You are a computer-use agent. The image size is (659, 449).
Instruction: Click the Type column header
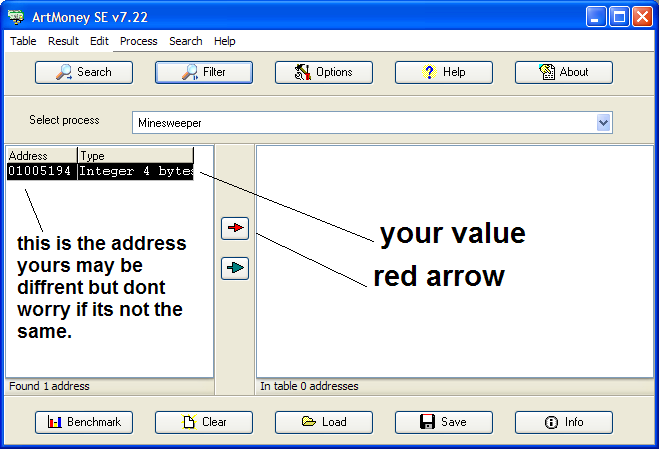point(136,156)
